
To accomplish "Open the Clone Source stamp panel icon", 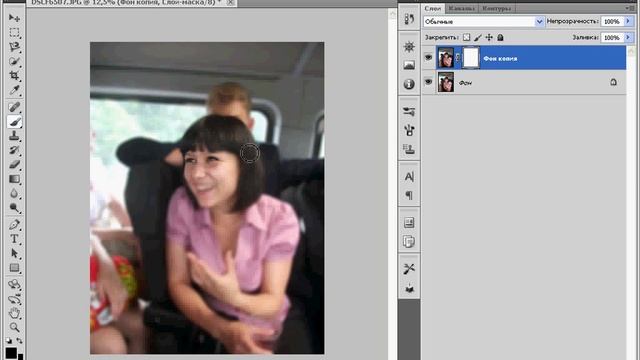I will (409, 149).
